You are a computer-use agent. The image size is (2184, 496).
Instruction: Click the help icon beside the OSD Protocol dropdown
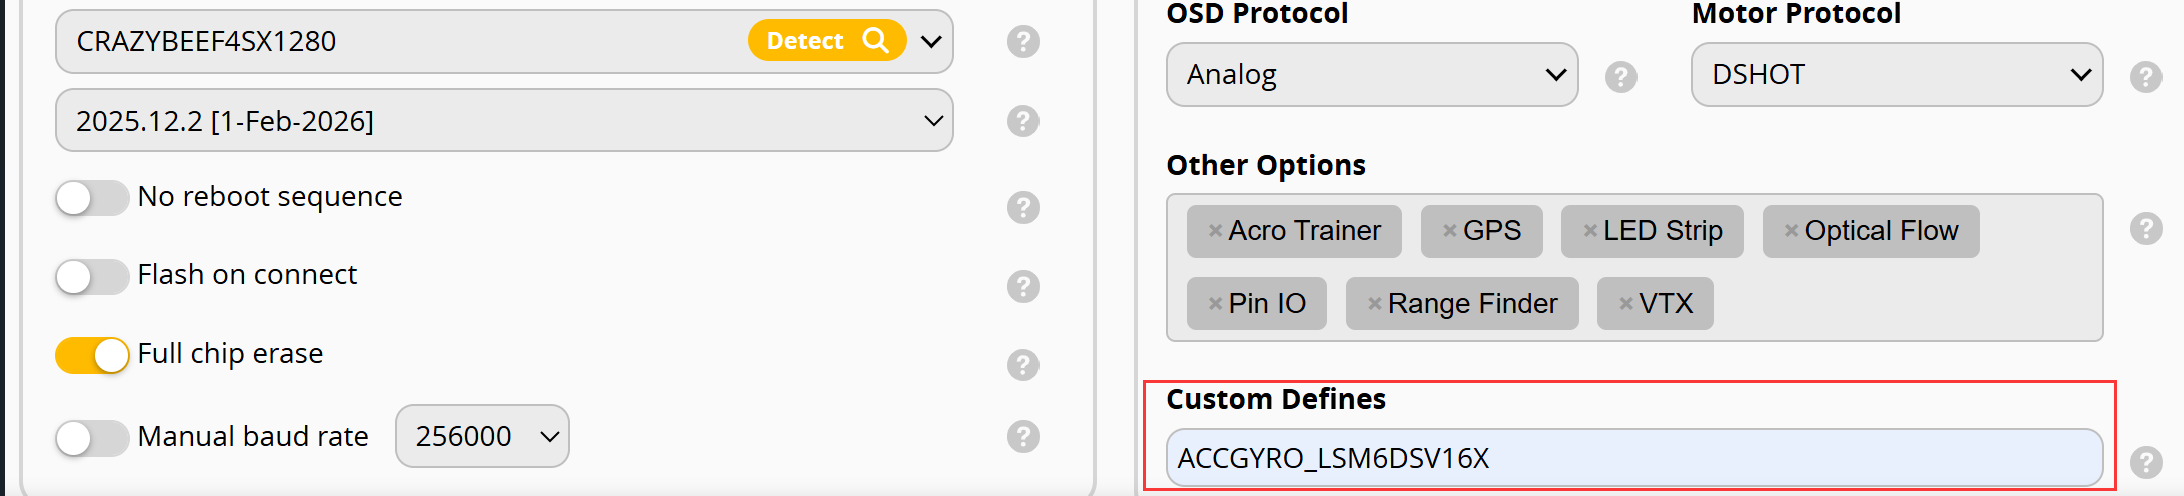[x=1620, y=76]
